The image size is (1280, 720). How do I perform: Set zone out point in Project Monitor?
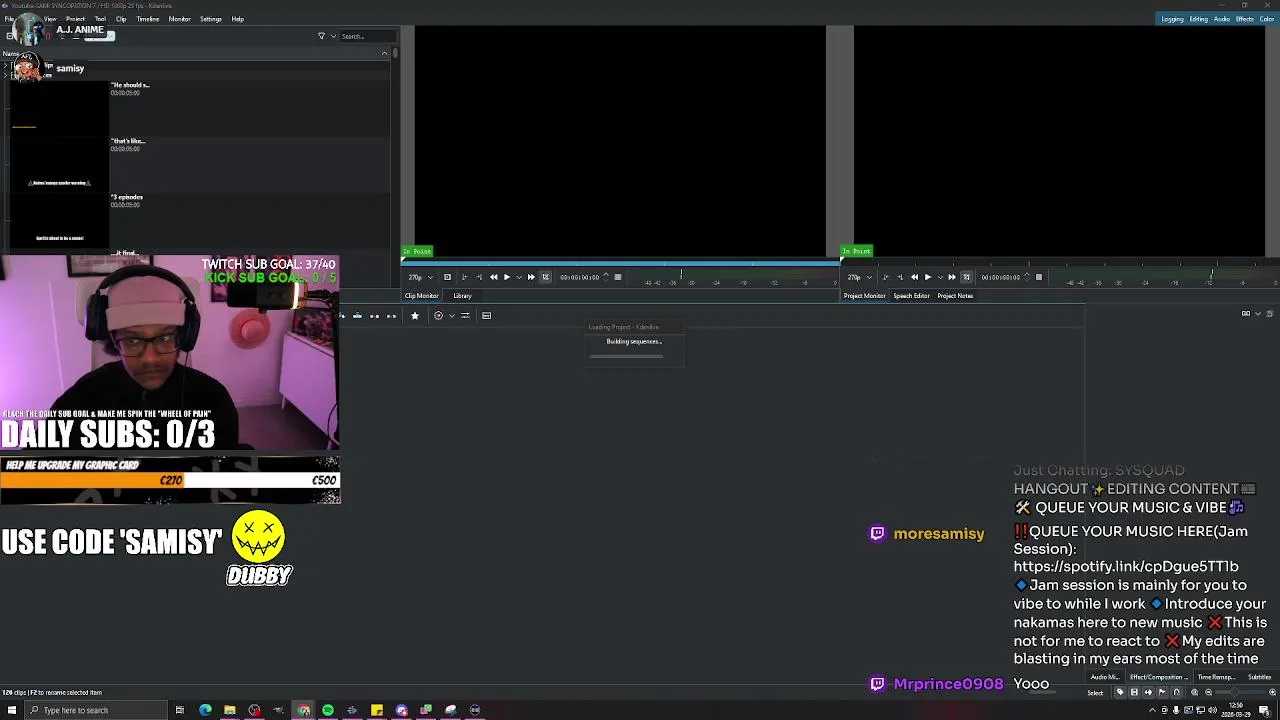pos(900,277)
